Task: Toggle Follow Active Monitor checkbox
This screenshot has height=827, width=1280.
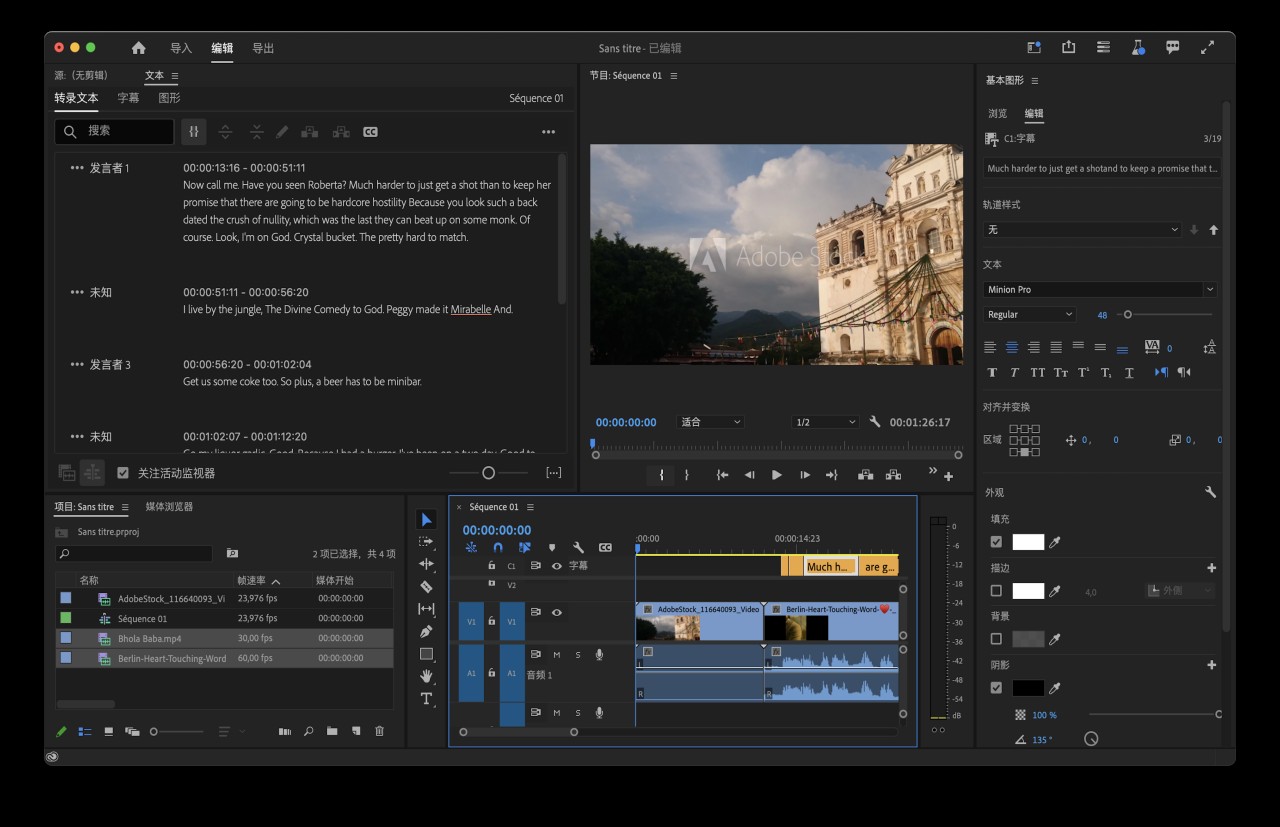Action: (123, 473)
